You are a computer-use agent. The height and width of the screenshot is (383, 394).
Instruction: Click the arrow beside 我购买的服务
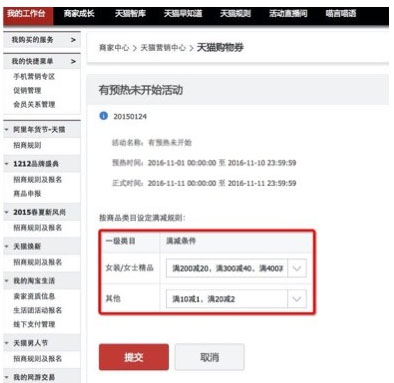[73, 40]
